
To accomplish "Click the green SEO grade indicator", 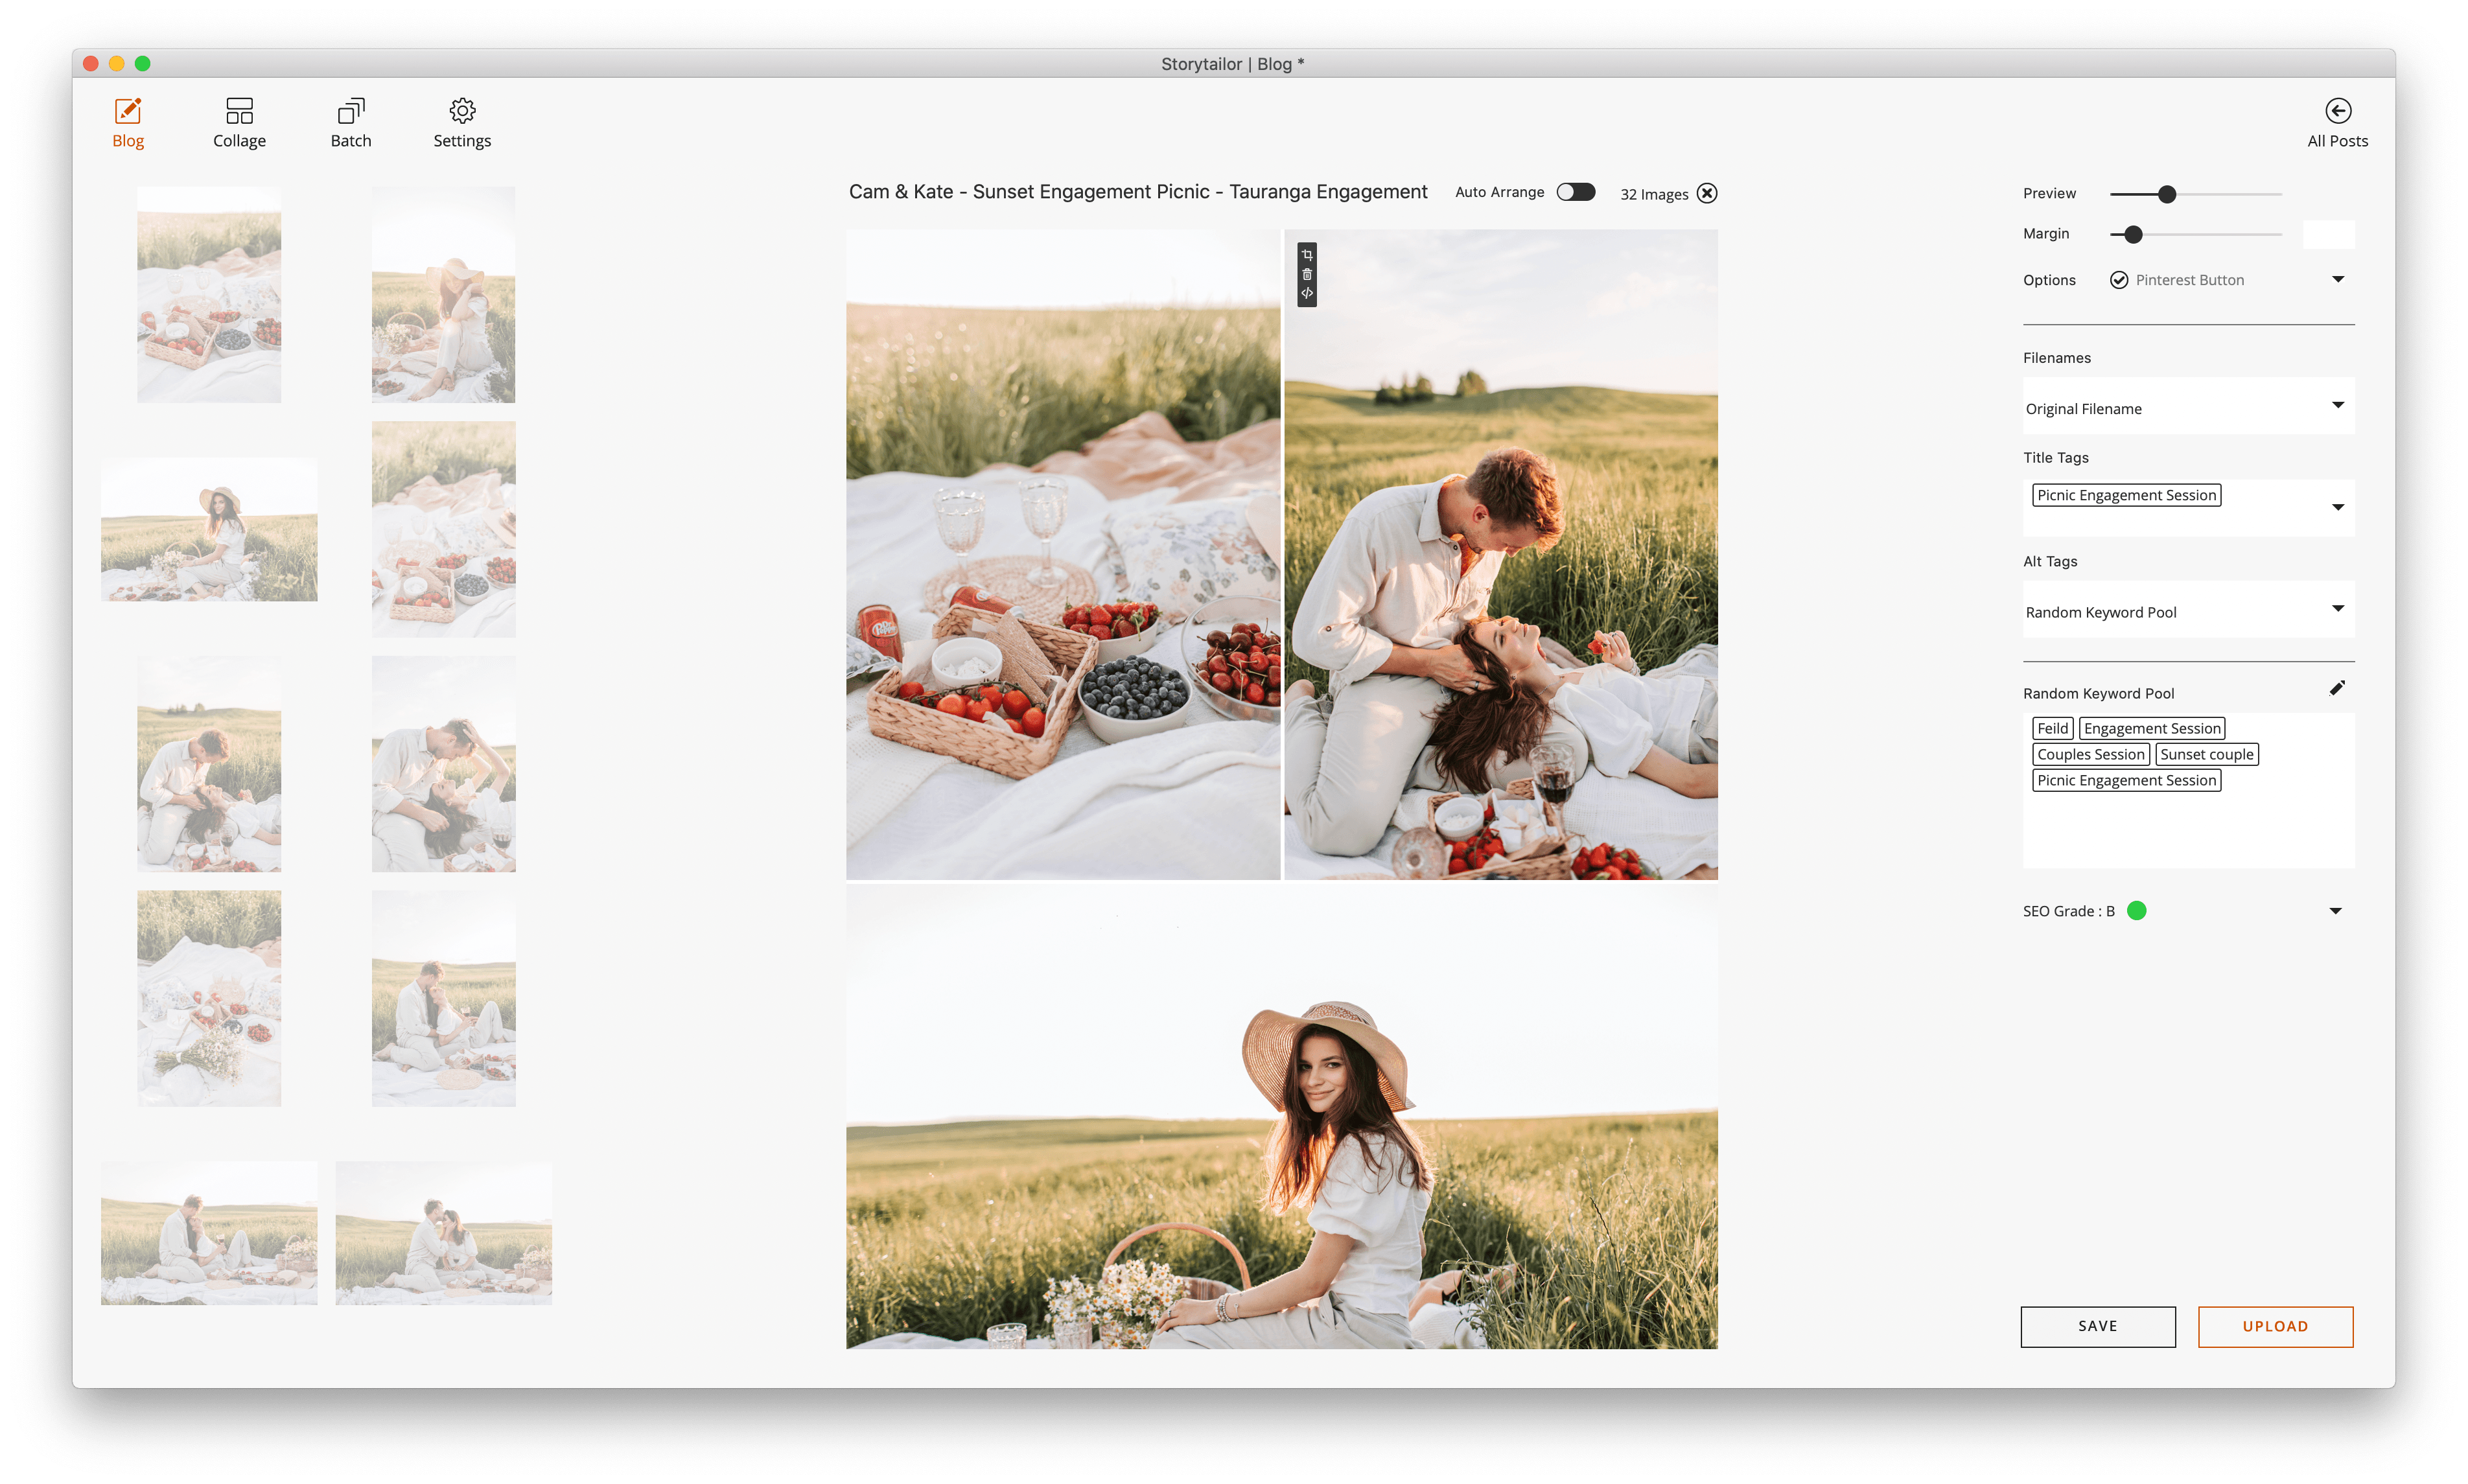I will point(2136,910).
